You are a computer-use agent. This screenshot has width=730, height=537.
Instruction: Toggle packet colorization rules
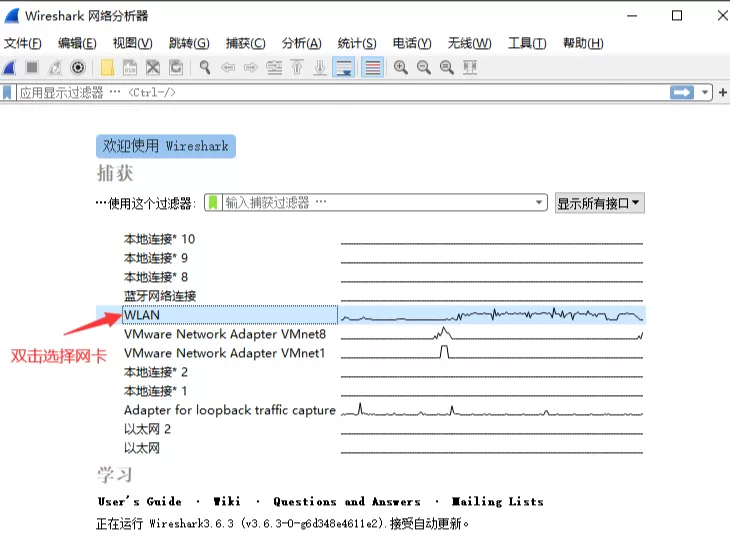pyautogui.click(x=373, y=68)
